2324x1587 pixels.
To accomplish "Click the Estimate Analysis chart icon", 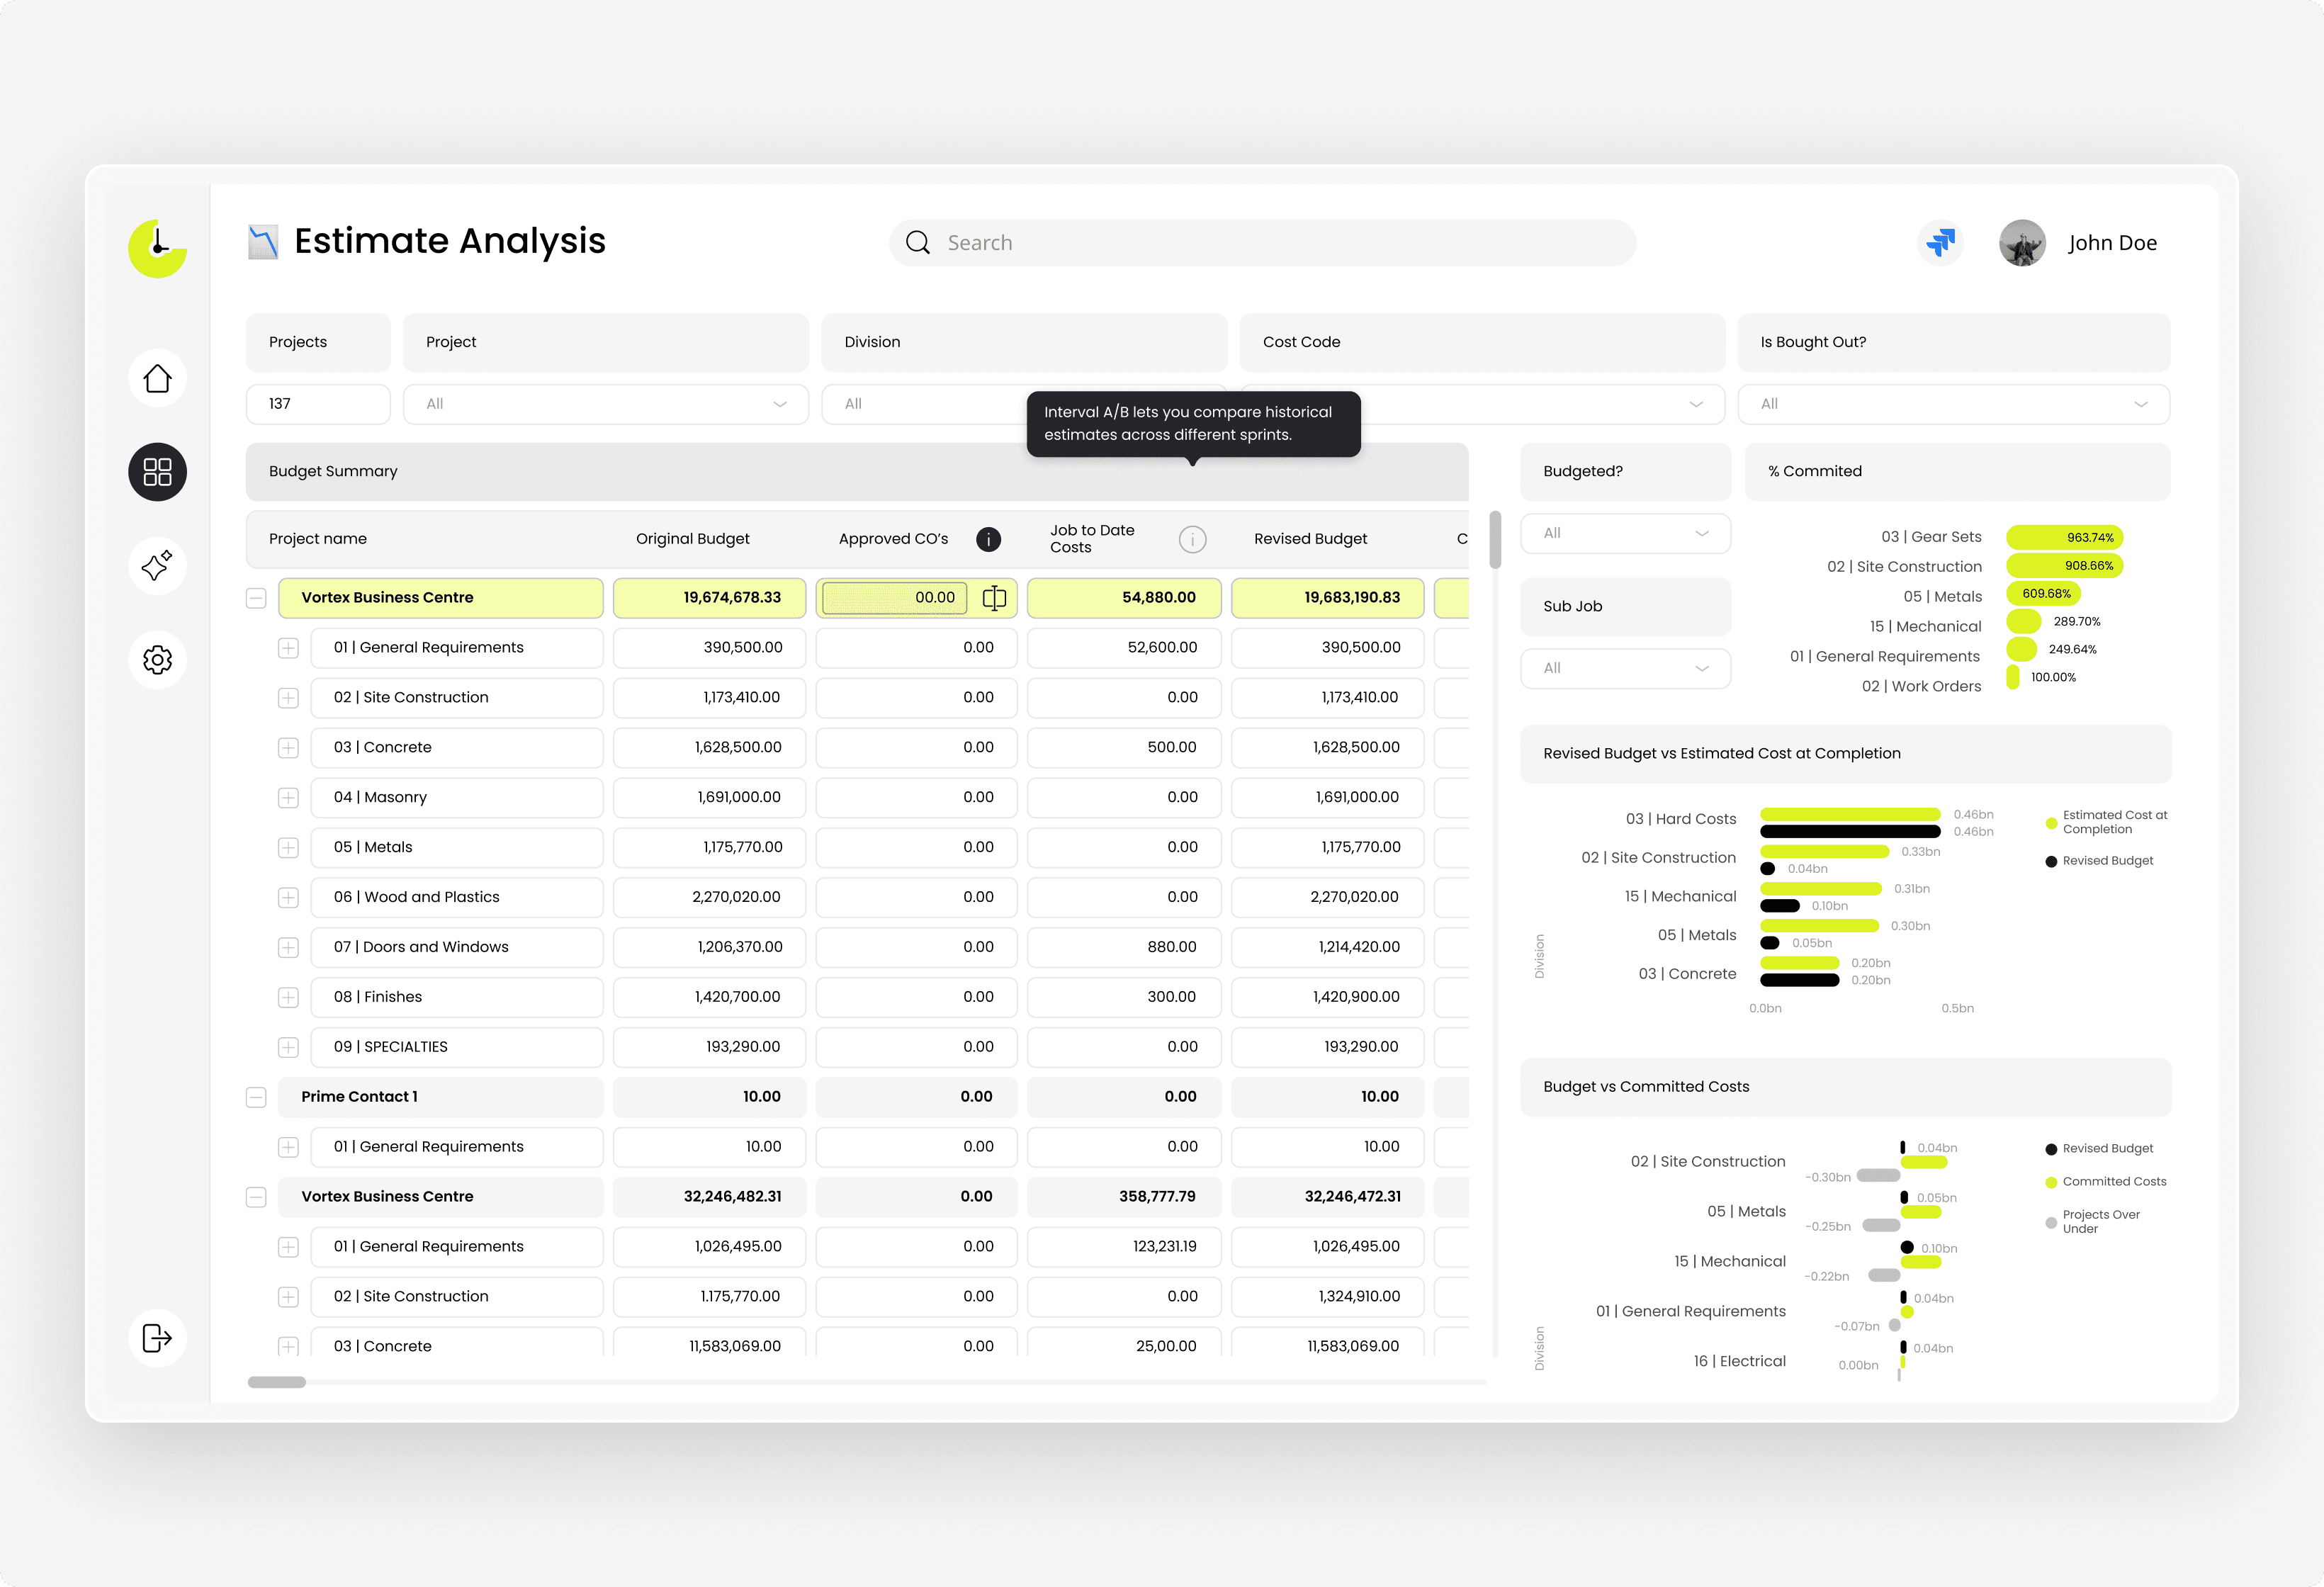I will pos(263,242).
